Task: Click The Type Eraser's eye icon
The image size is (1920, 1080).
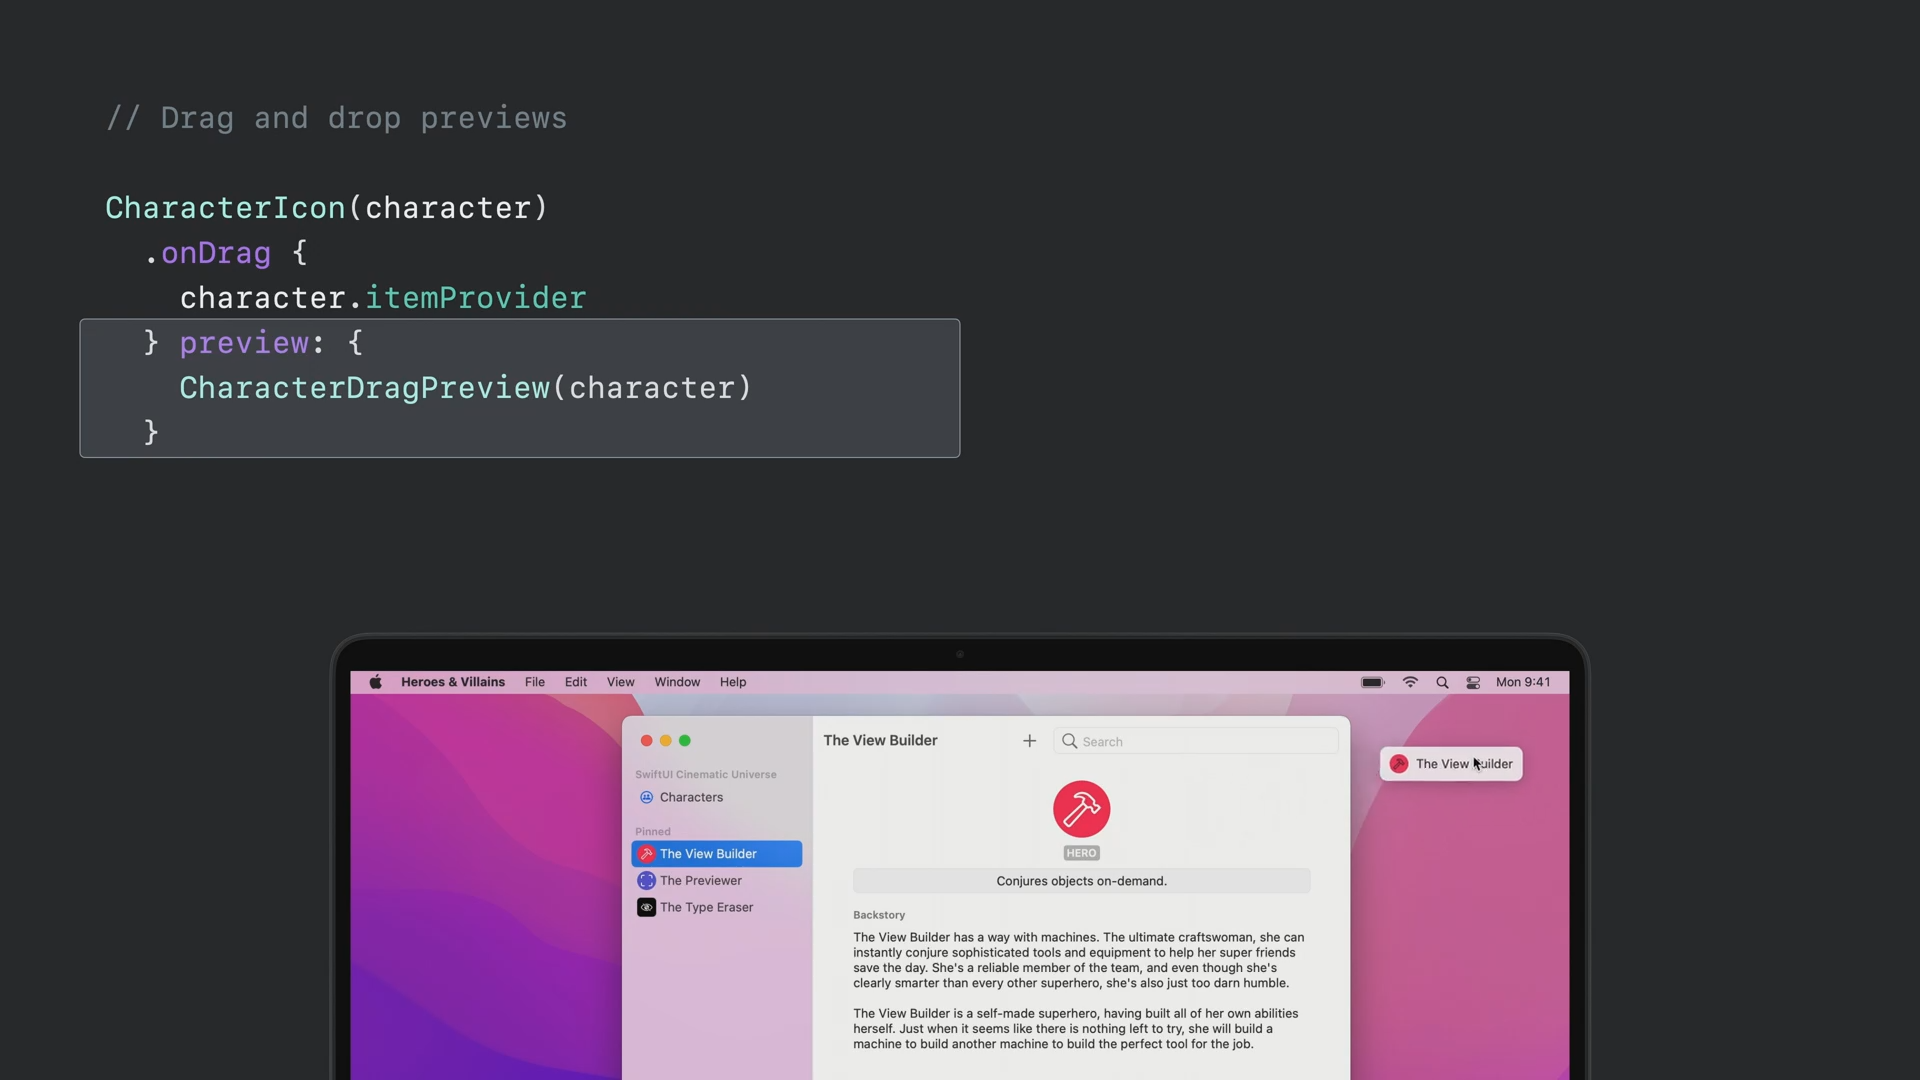Action: pyautogui.click(x=646, y=908)
